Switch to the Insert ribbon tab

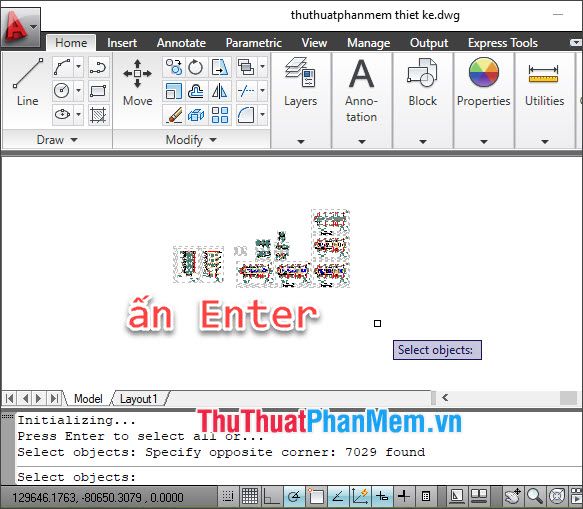pos(122,43)
